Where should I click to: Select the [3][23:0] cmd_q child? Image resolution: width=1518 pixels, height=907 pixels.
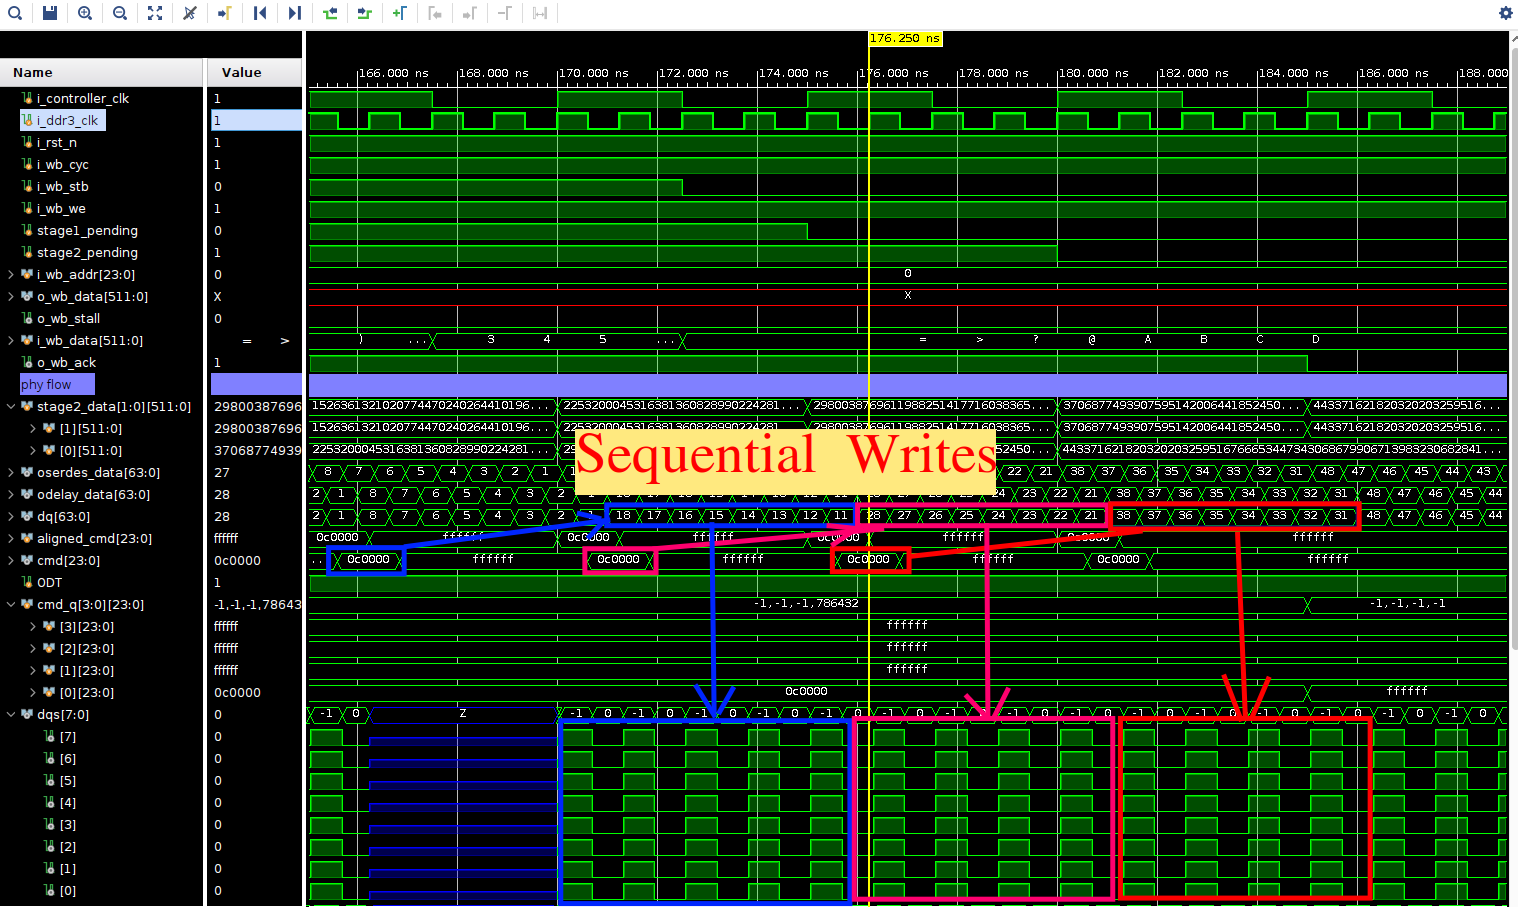pyautogui.click(x=87, y=626)
